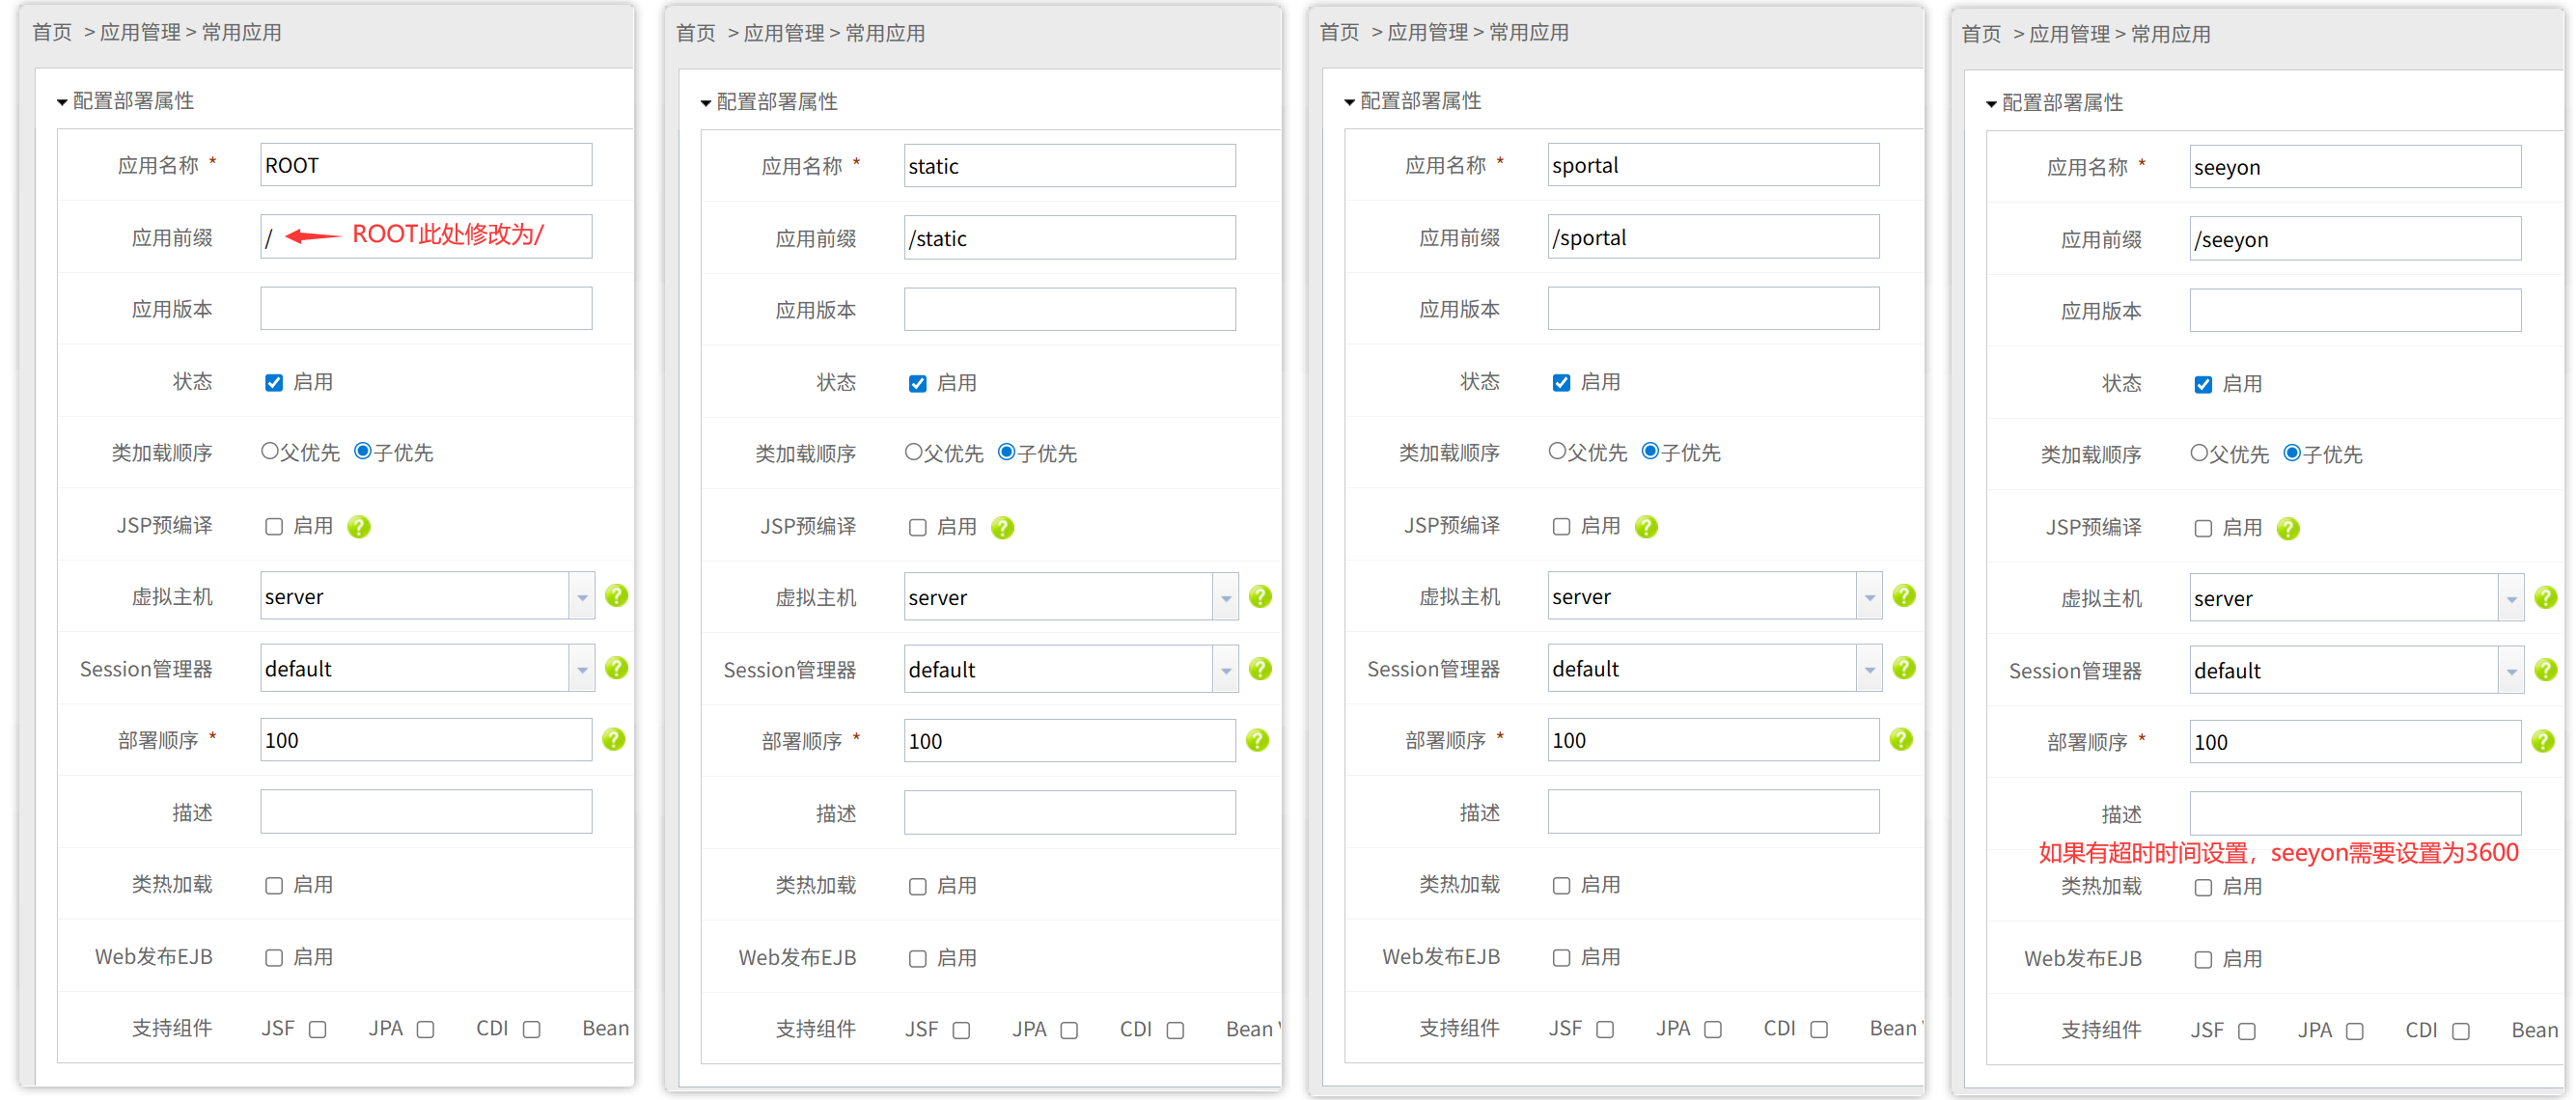Image resolution: width=2576 pixels, height=1100 pixels.
Task: Click 应用名称 field containing ROOT
Action: coord(426,165)
